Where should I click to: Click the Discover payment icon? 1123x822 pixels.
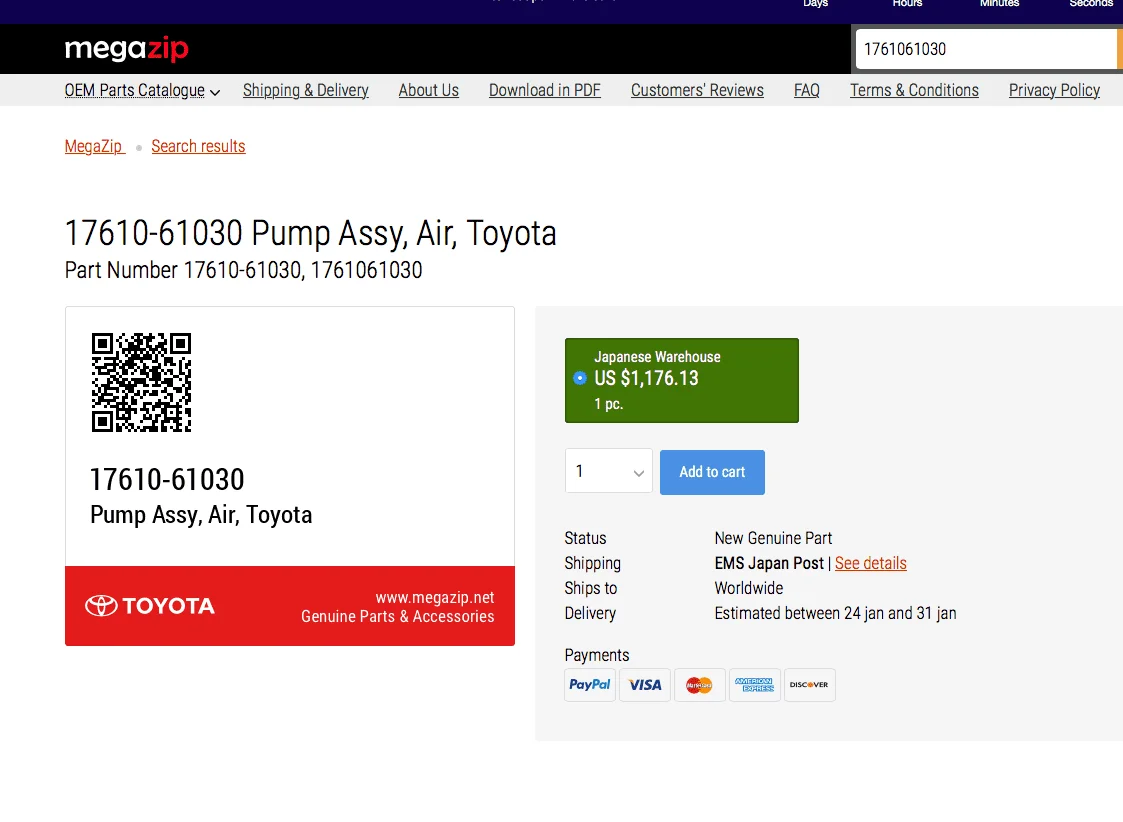[809, 685]
